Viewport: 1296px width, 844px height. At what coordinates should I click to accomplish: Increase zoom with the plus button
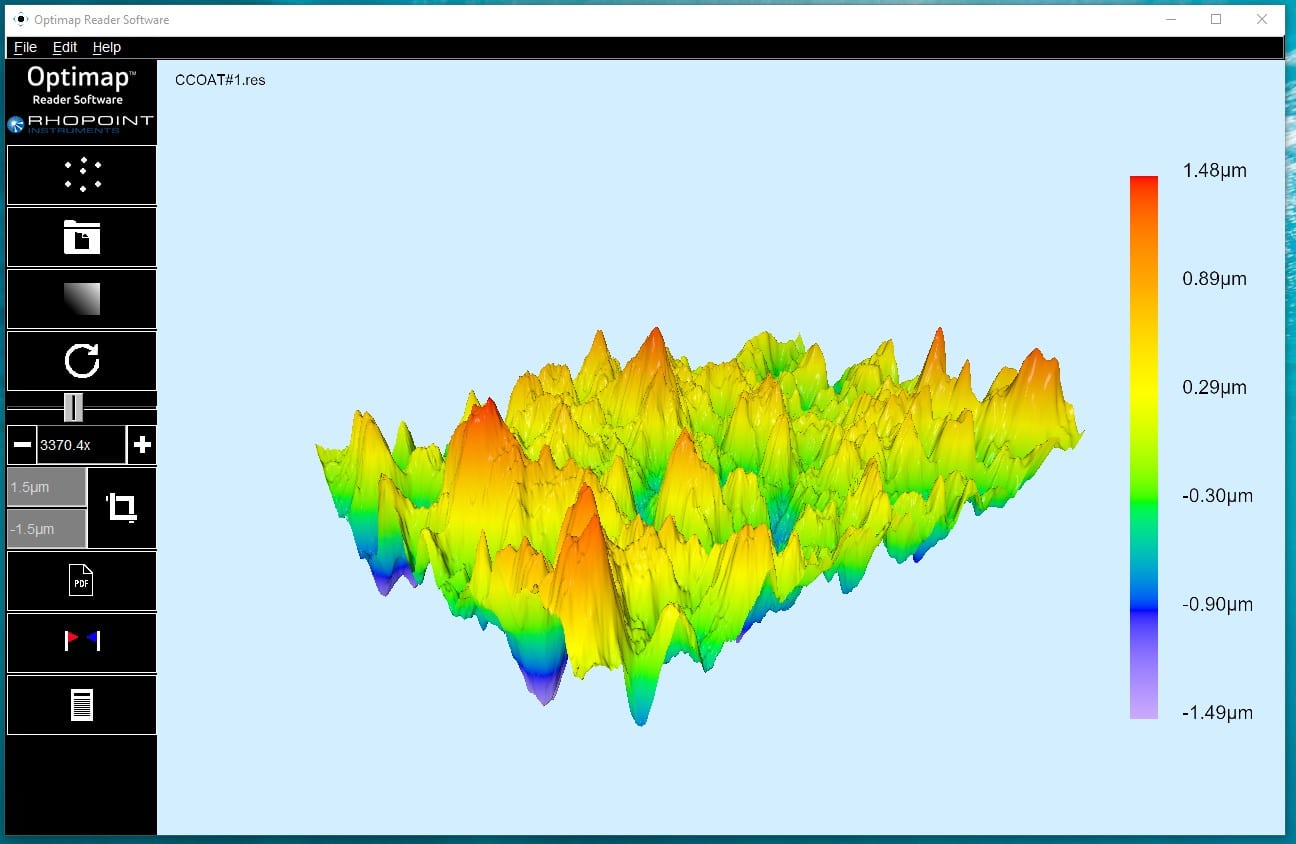142,445
